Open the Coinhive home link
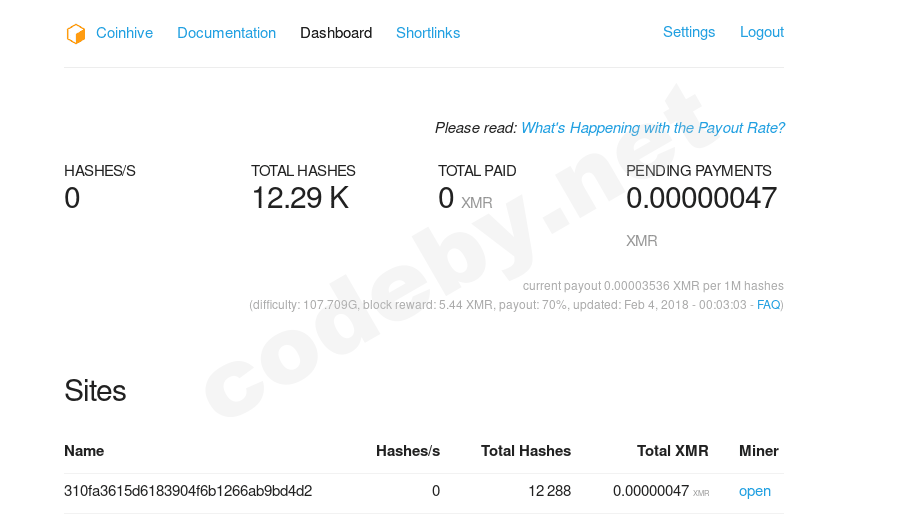919x520 pixels. pos(124,33)
